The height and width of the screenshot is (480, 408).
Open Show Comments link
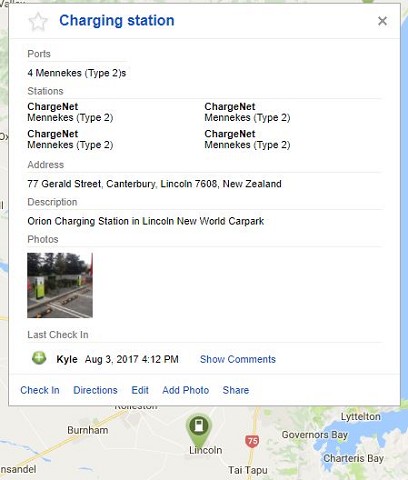click(238, 359)
